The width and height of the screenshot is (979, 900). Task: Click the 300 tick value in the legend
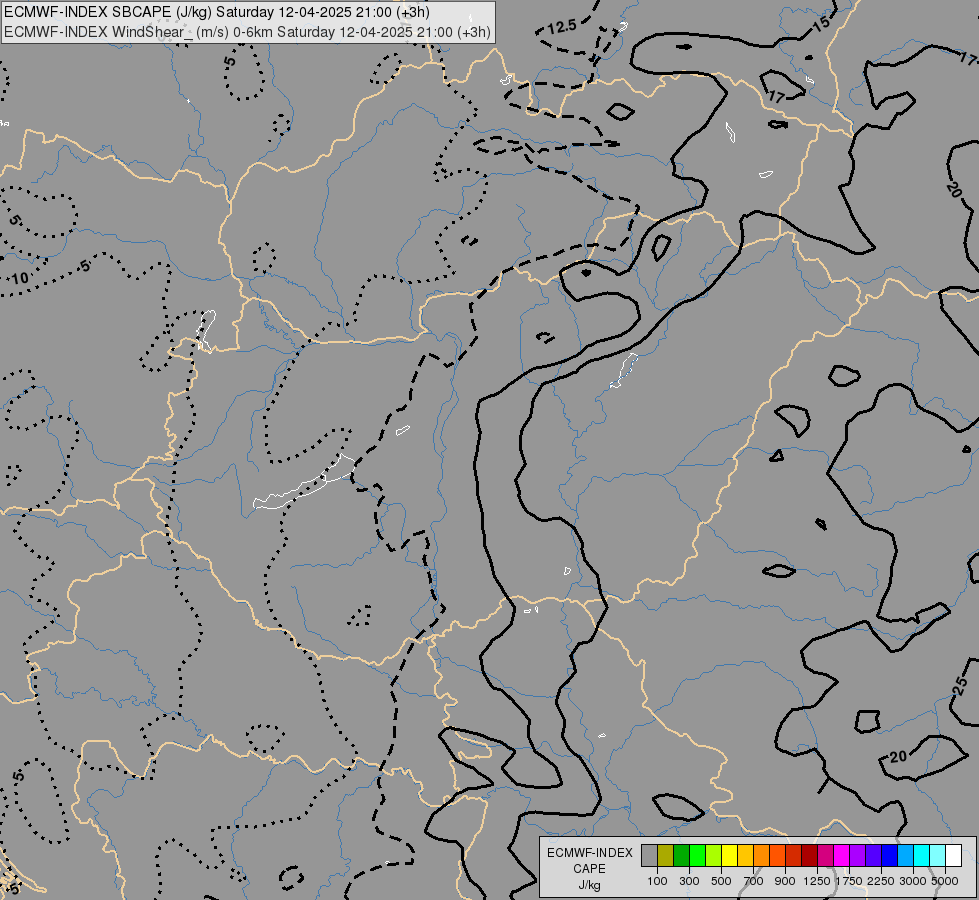point(689,881)
